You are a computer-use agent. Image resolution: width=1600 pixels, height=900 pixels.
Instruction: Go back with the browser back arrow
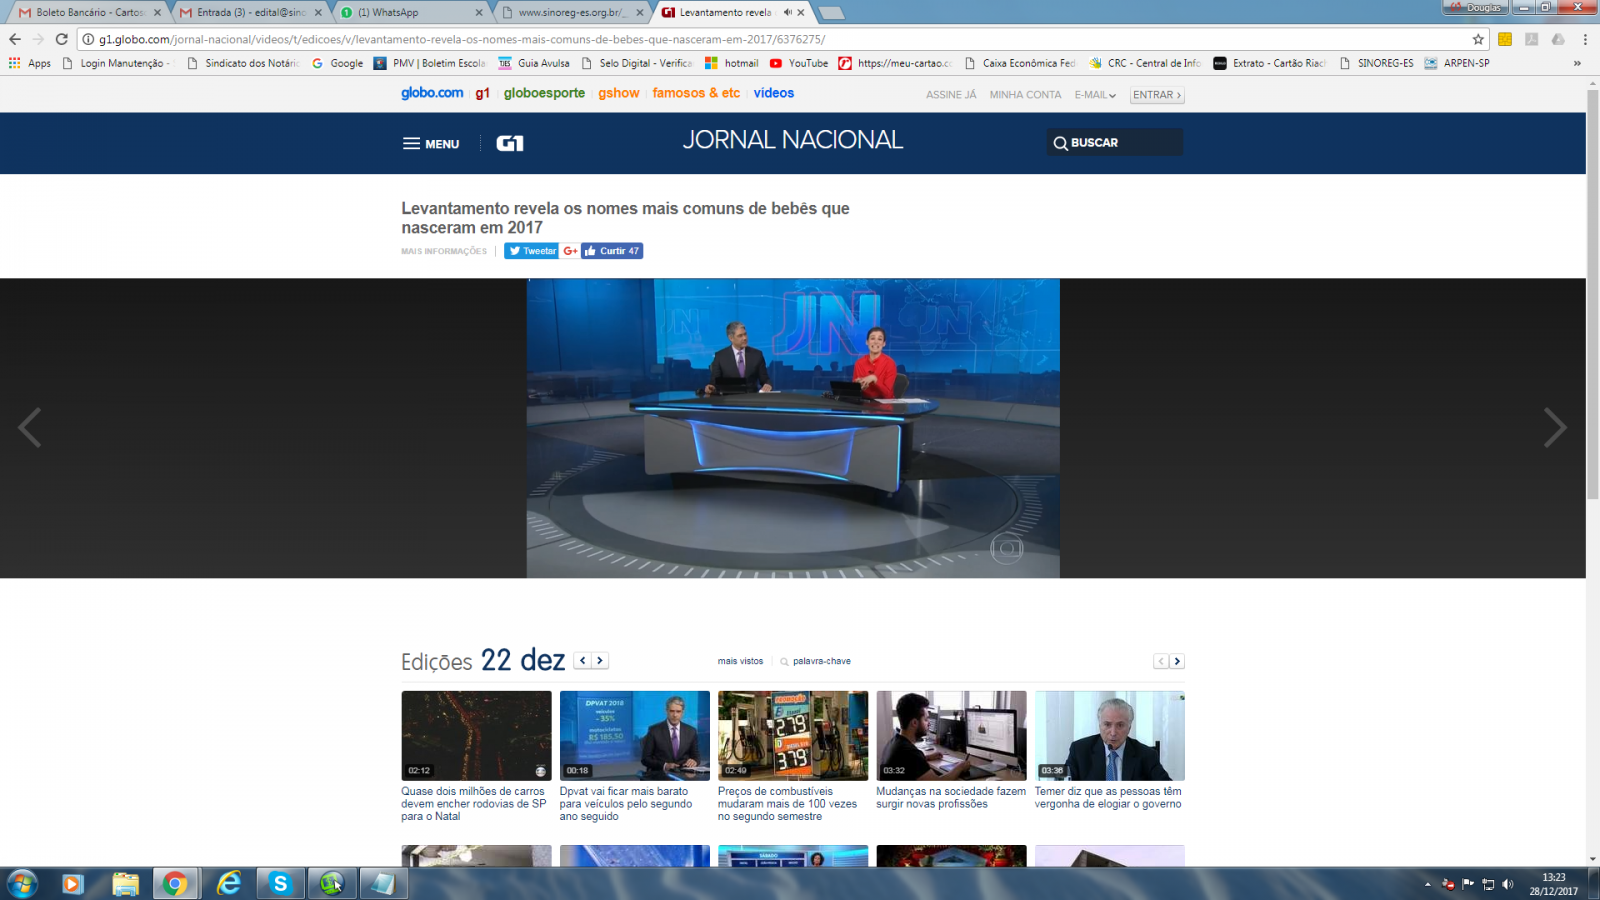[14, 39]
